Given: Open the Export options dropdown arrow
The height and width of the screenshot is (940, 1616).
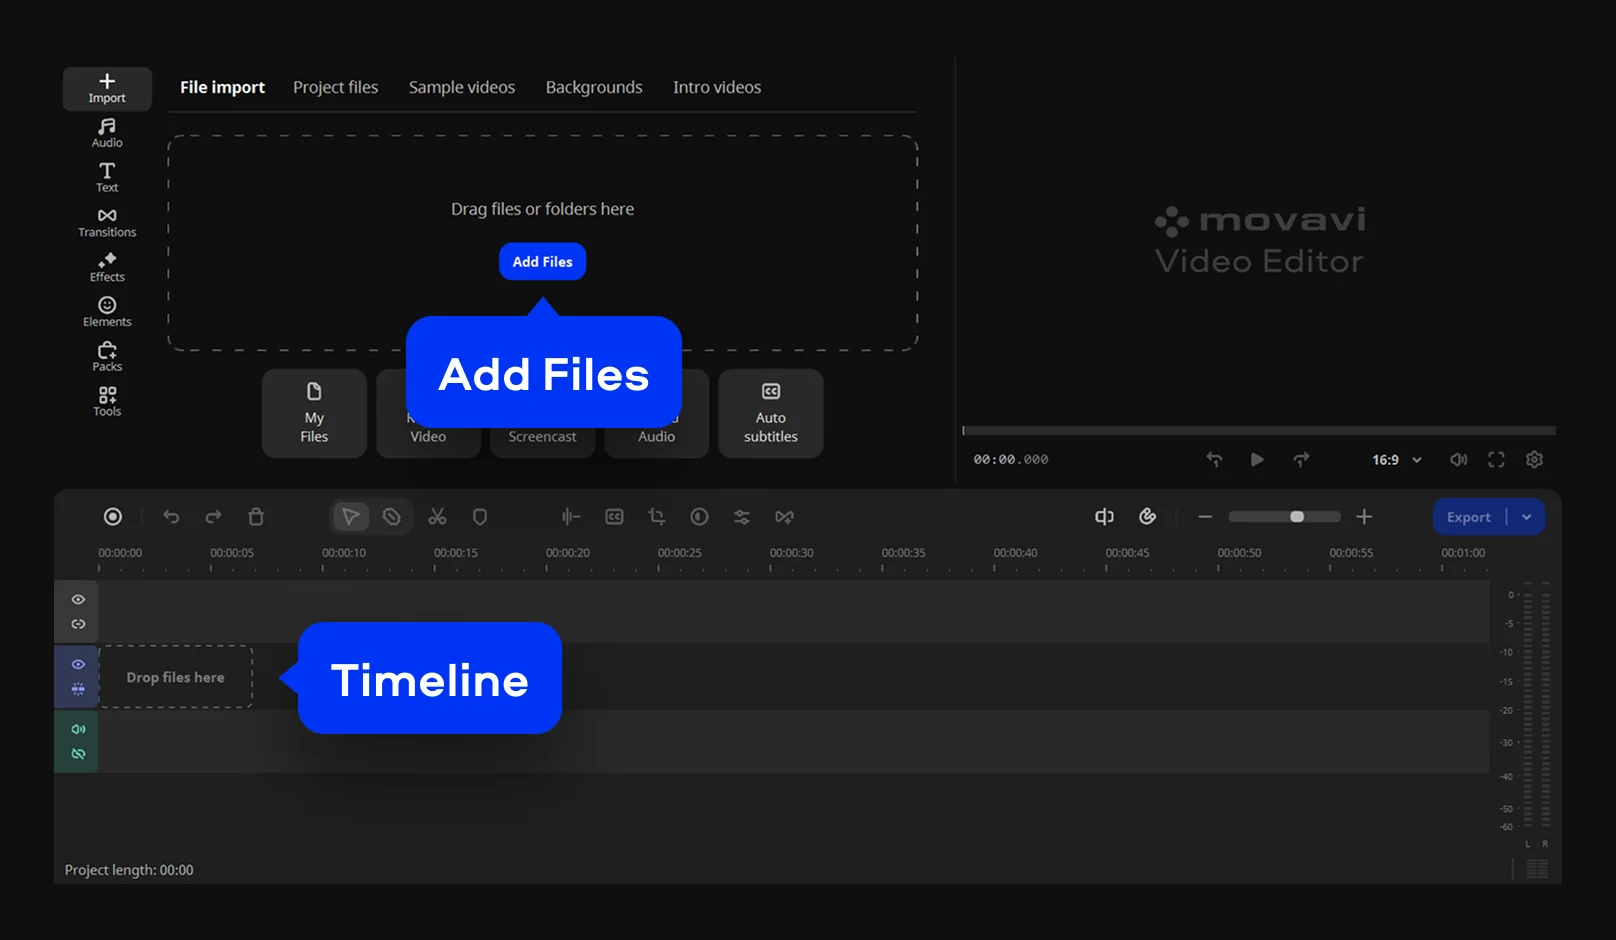Looking at the screenshot, I should [x=1526, y=517].
